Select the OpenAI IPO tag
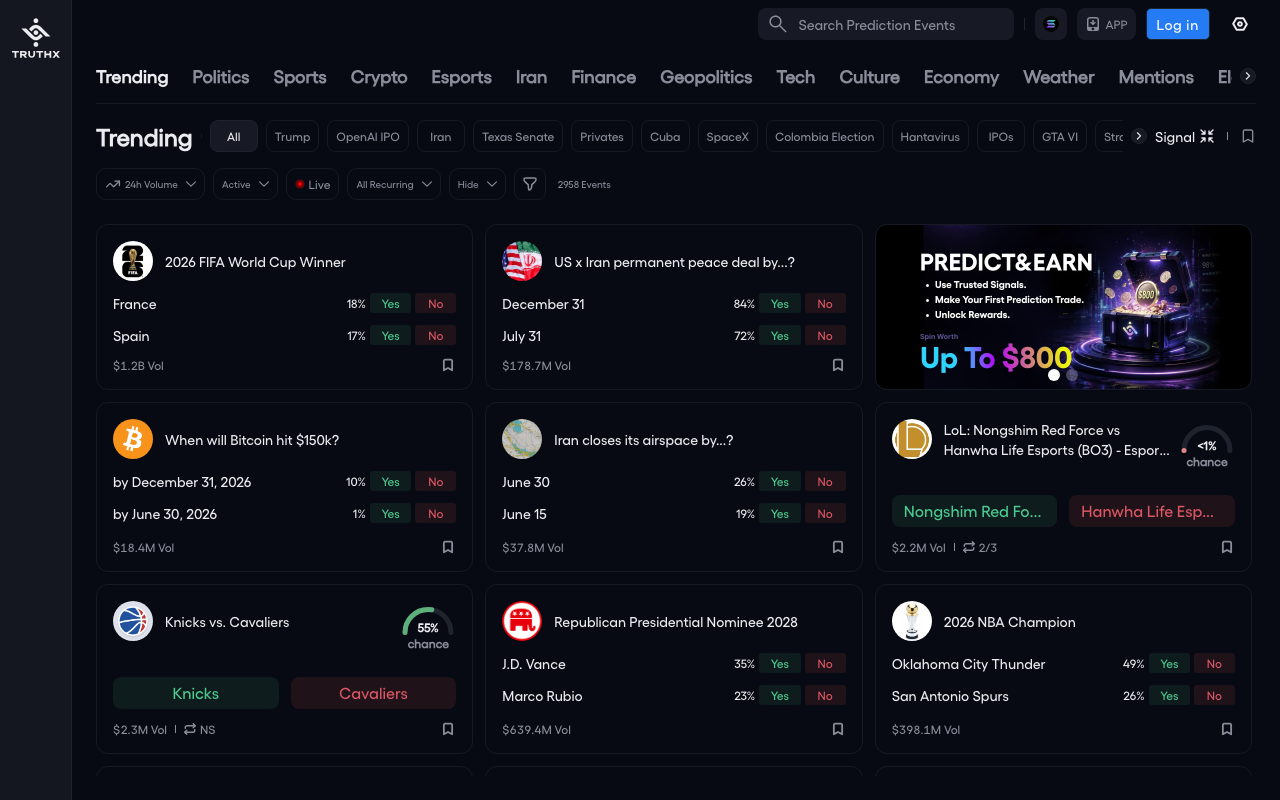The height and width of the screenshot is (800, 1280). pos(368,136)
